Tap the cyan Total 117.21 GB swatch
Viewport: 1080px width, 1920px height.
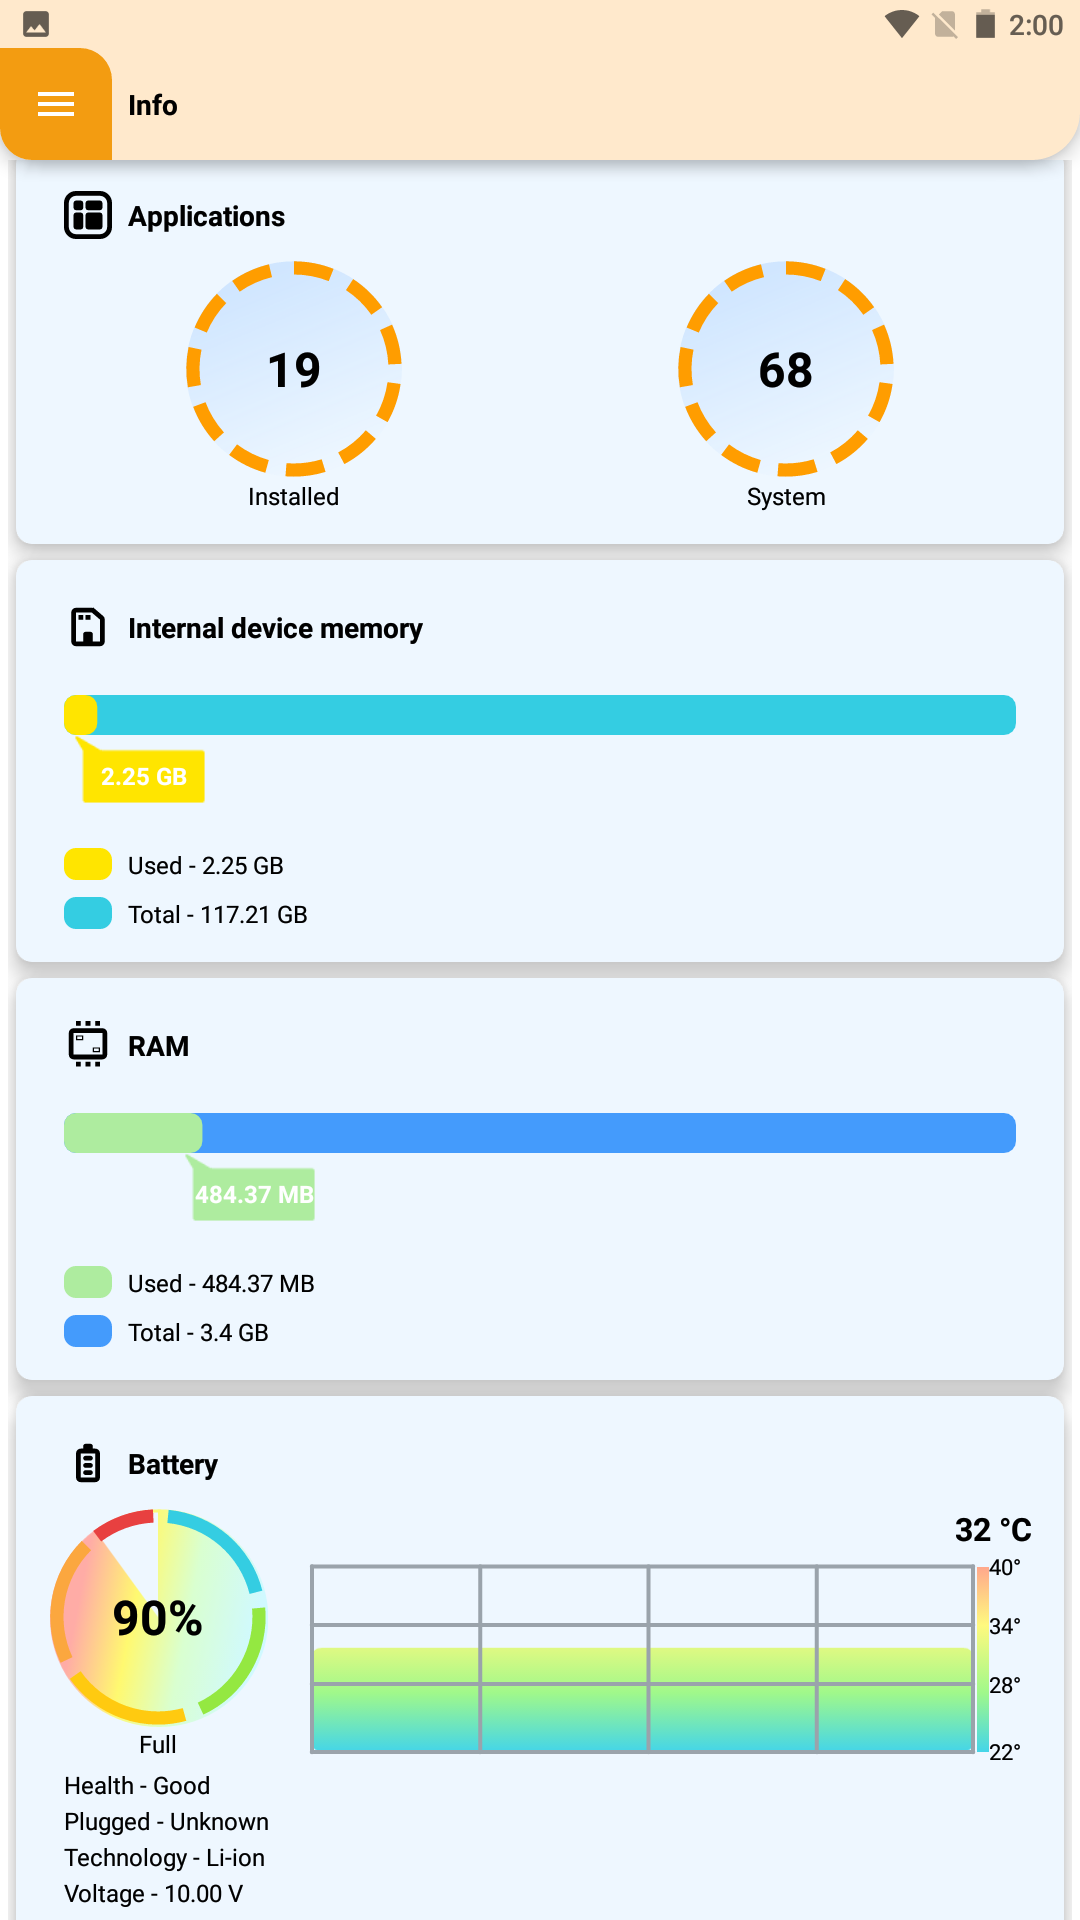[x=88, y=913]
